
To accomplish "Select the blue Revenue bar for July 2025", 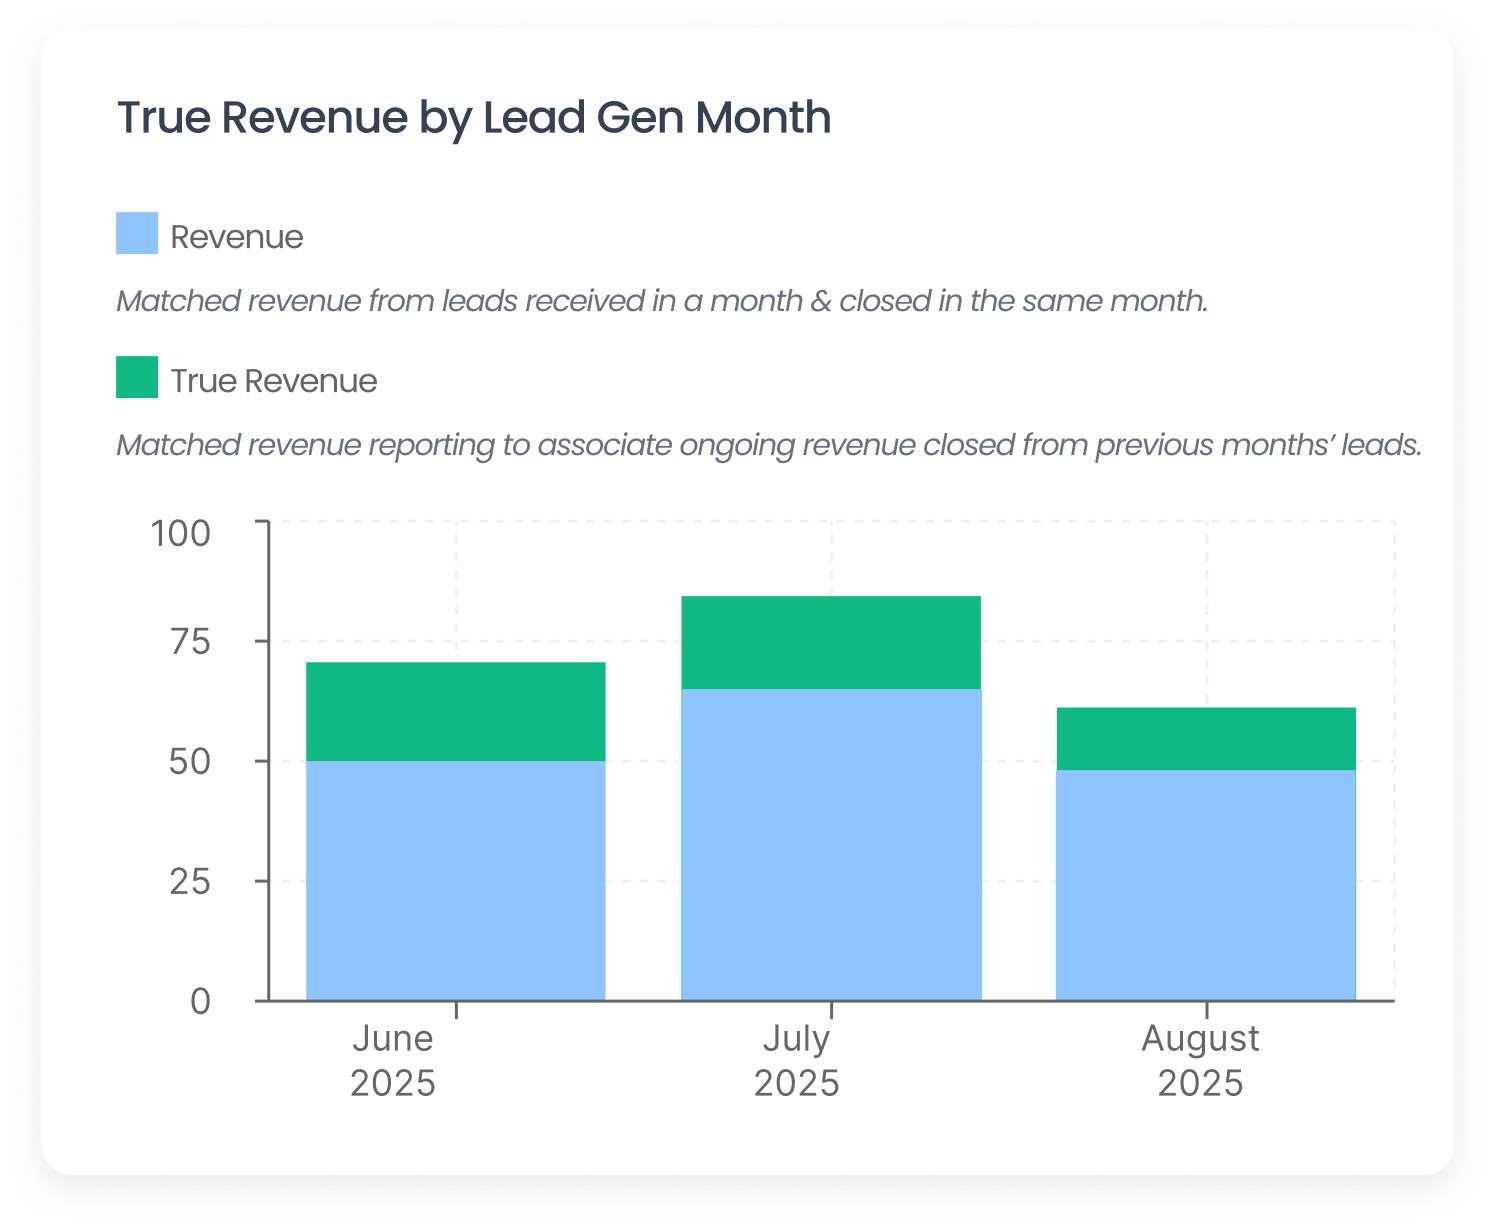I will tap(831, 844).
